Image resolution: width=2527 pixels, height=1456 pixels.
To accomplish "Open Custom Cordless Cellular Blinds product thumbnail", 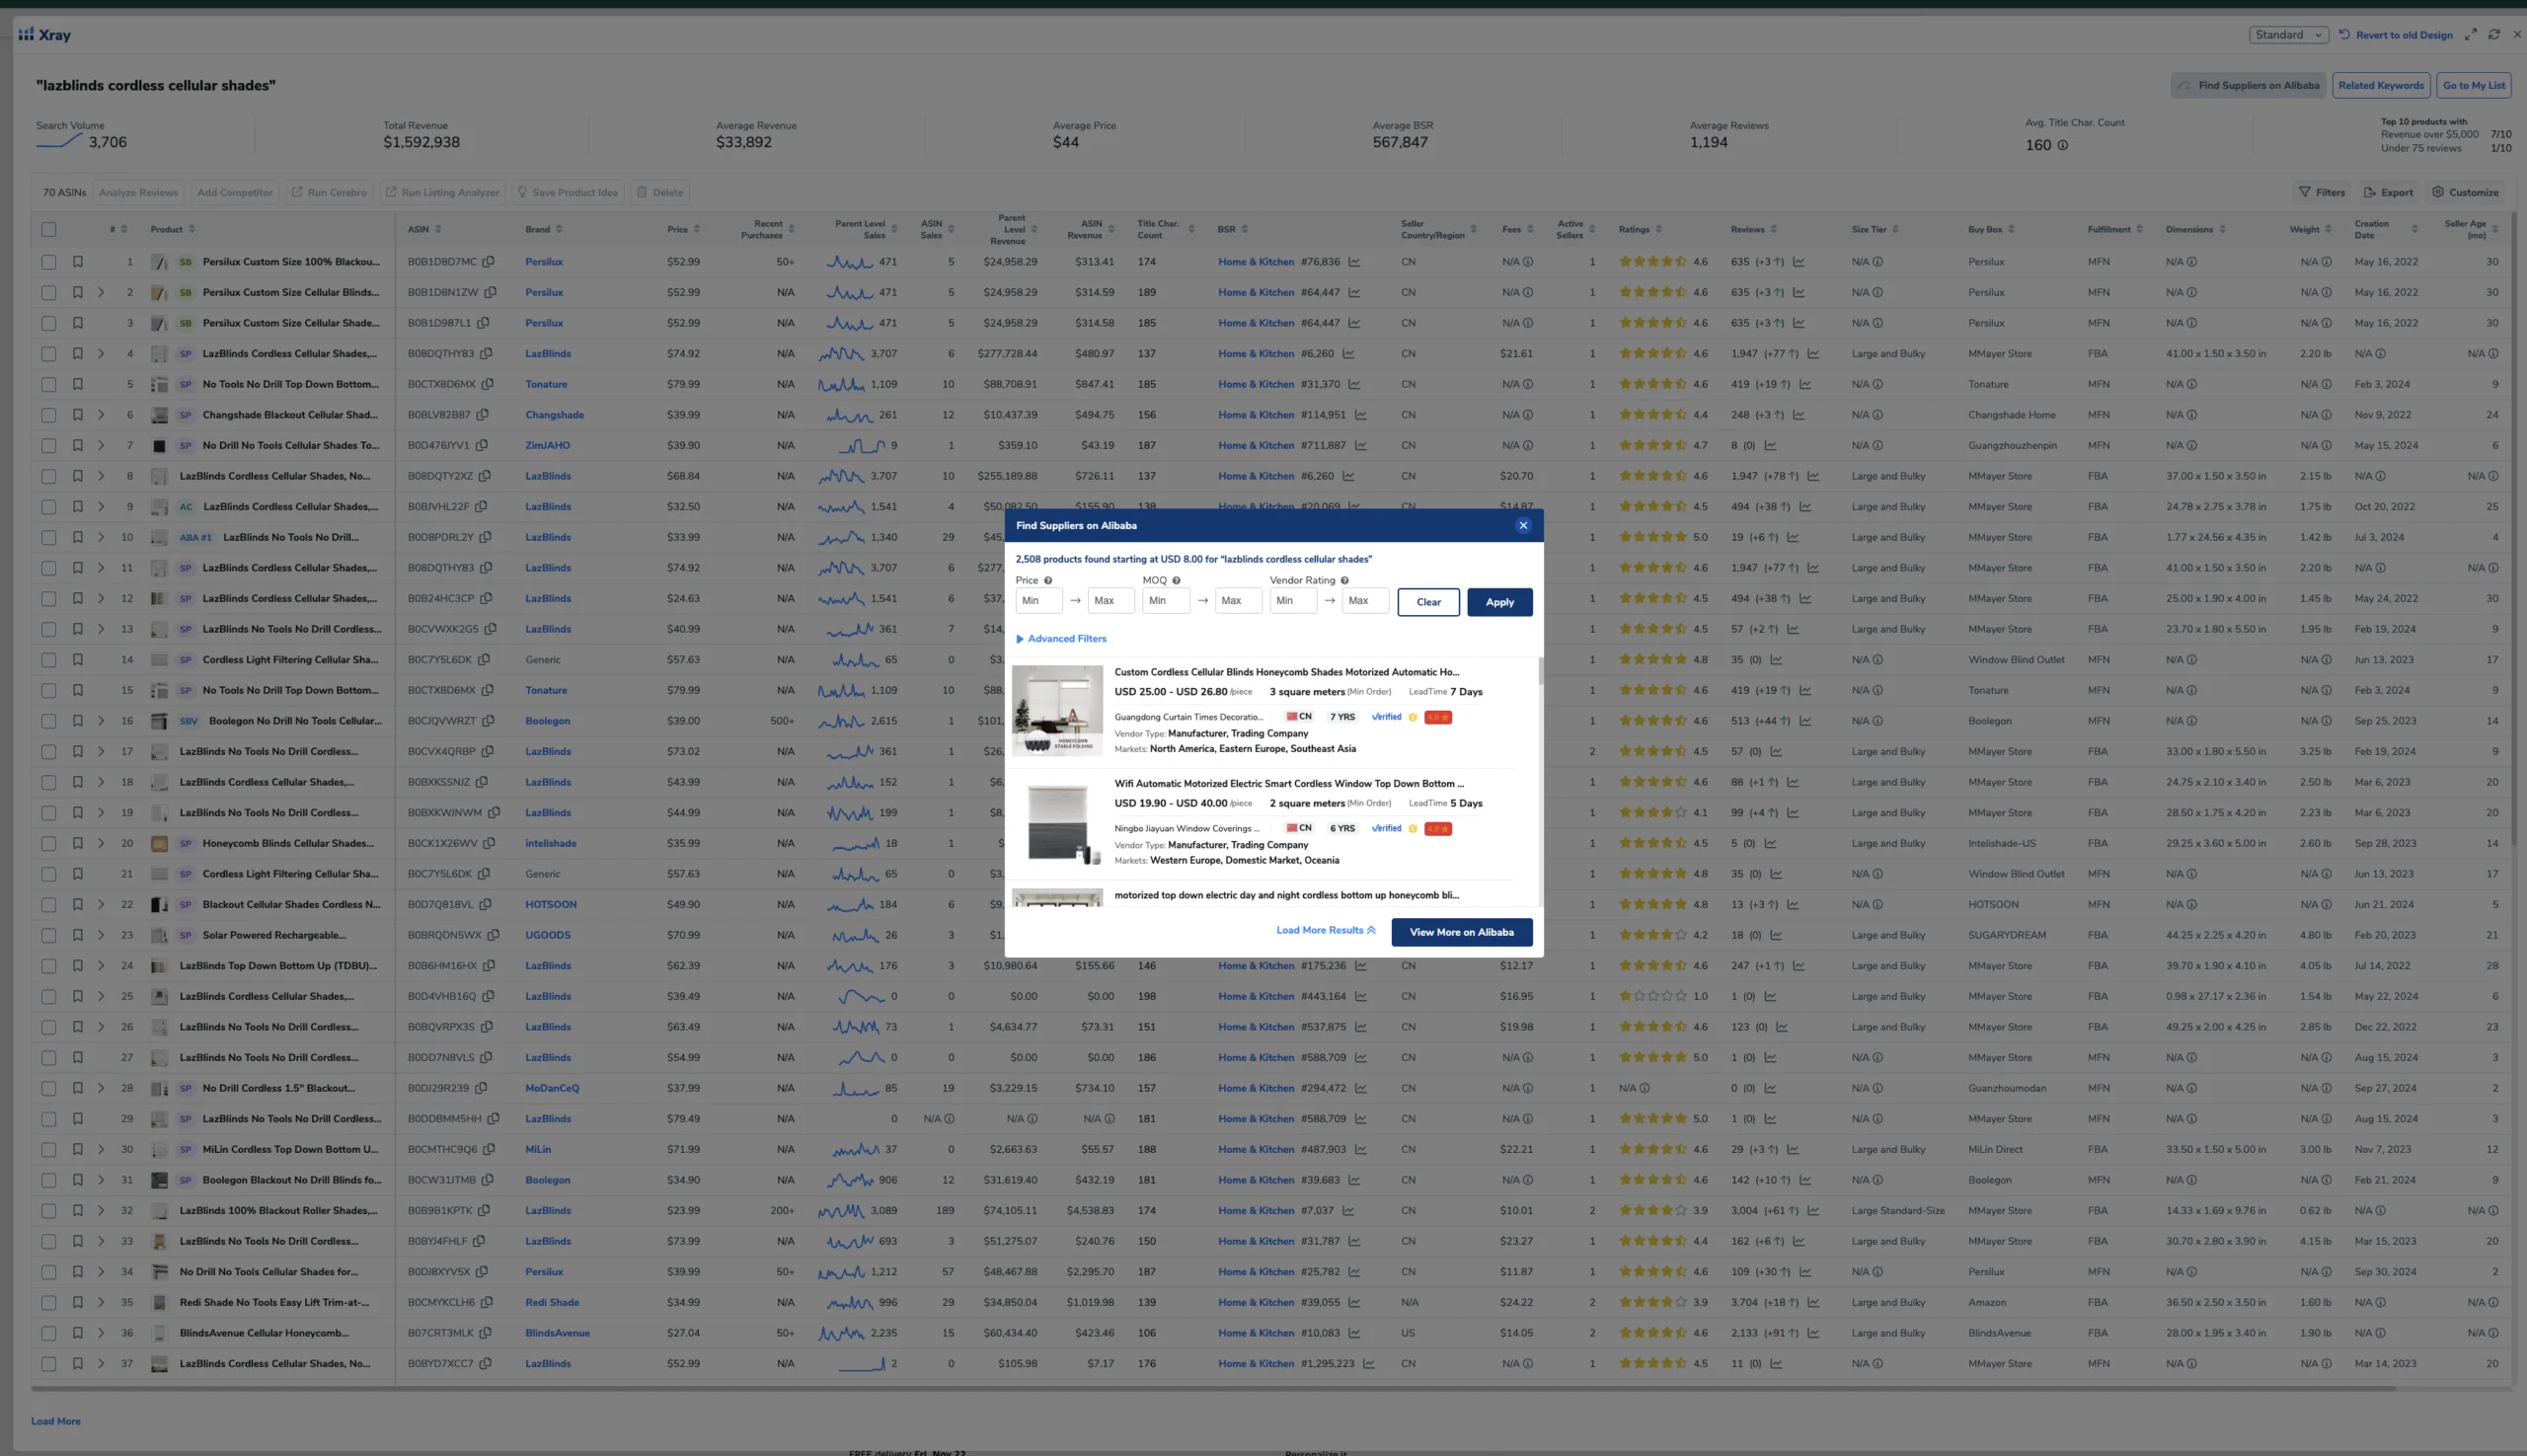I will click(x=1057, y=710).
